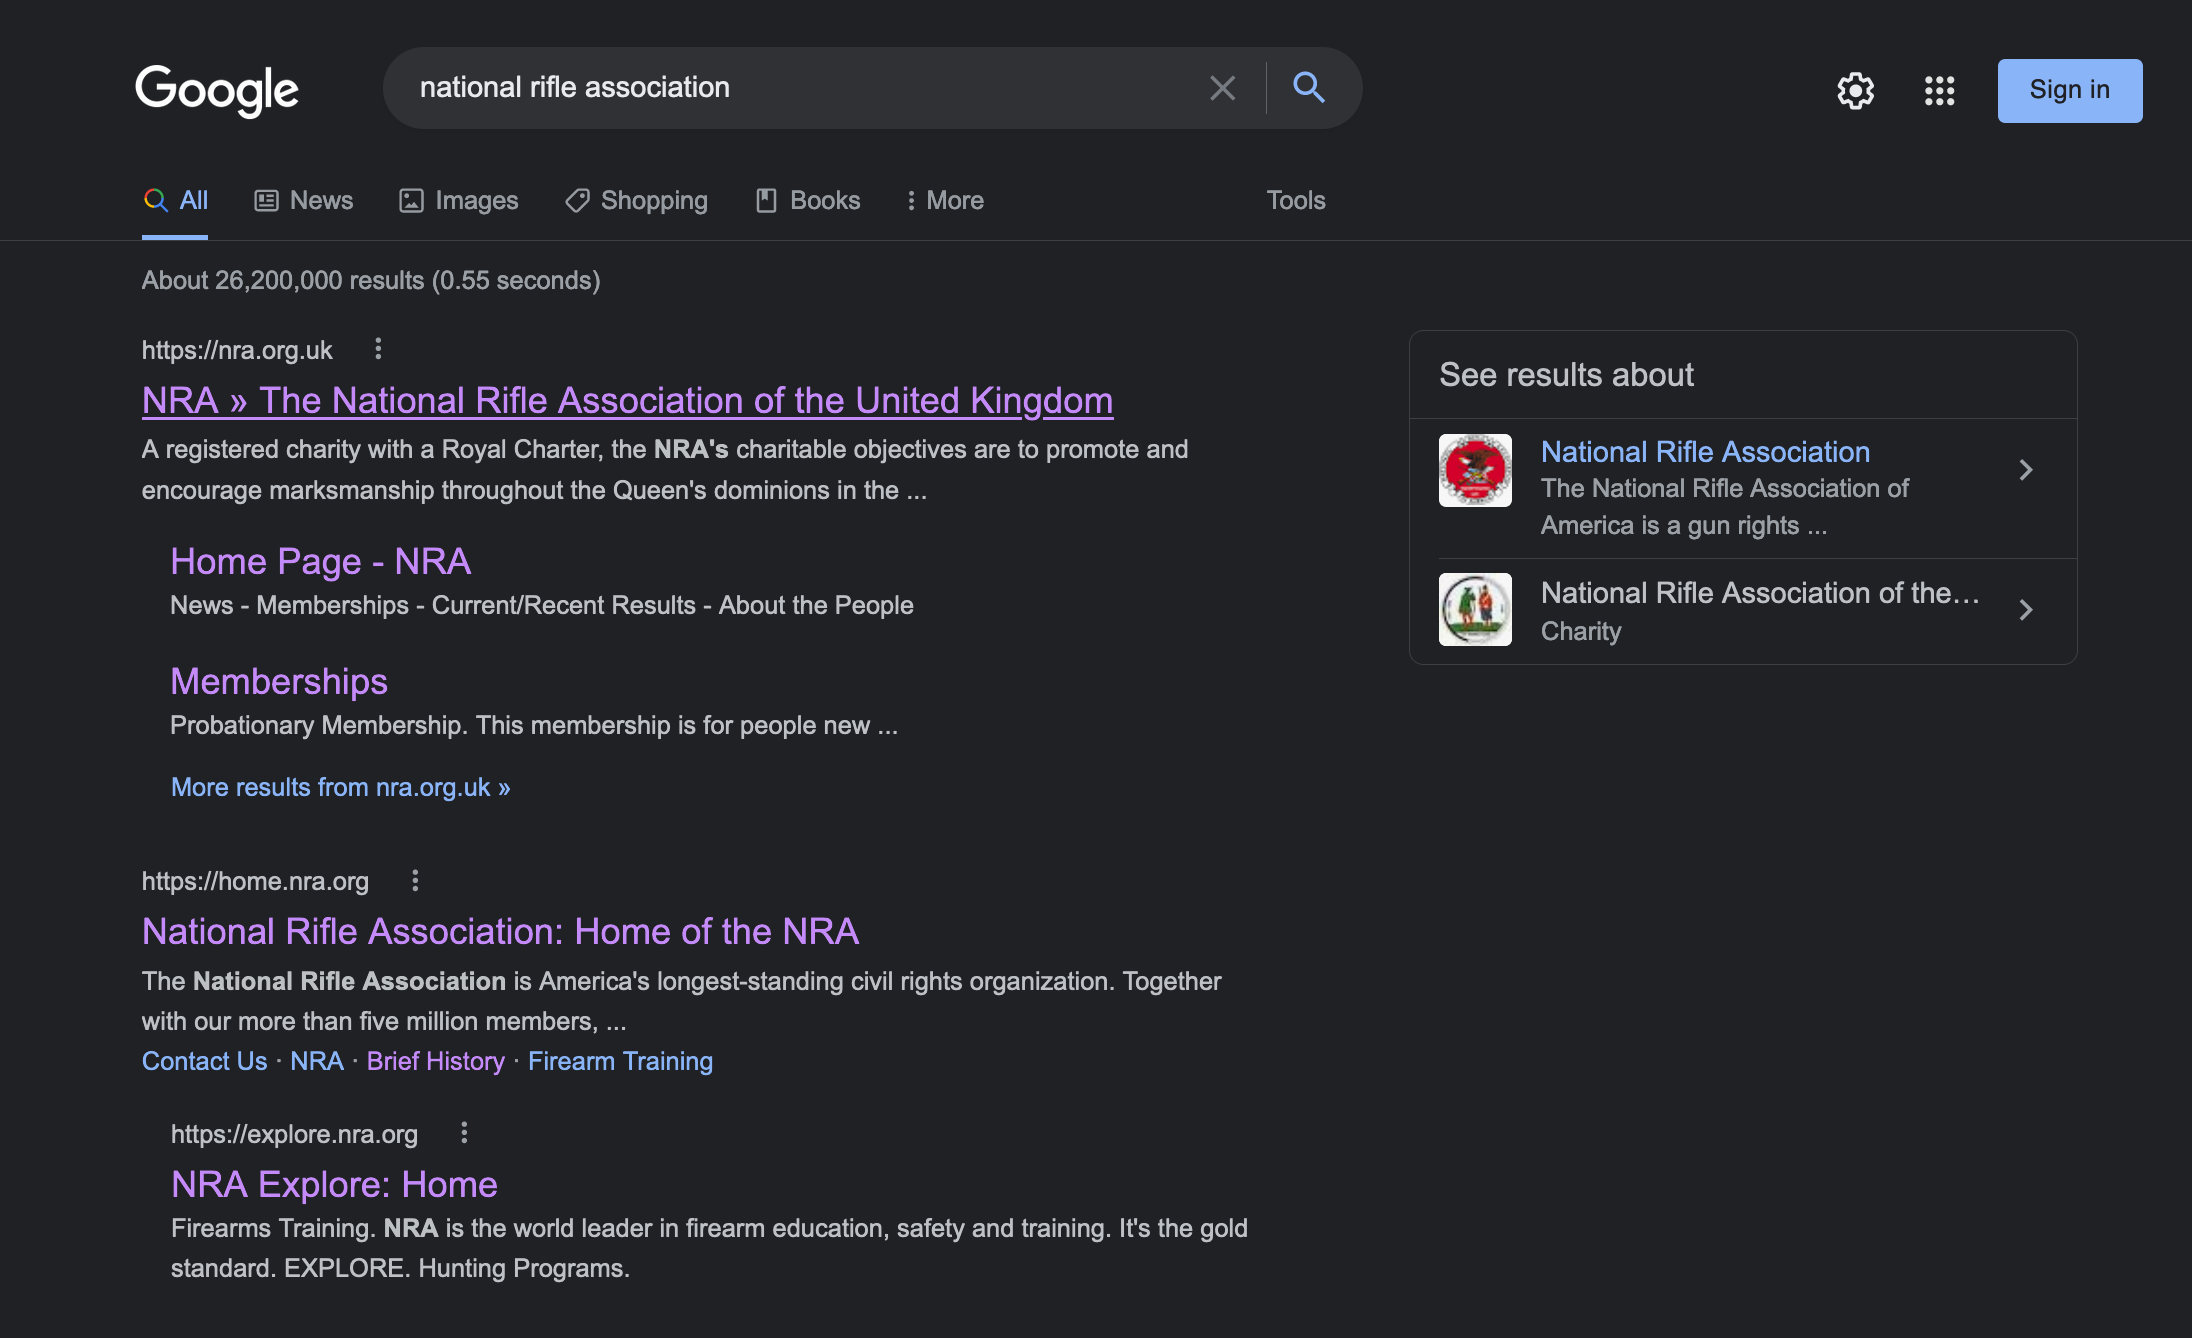Image resolution: width=2192 pixels, height=1338 pixels.
Task: Expand the National Rifle Association chevron
Action: click(2025, 470)
